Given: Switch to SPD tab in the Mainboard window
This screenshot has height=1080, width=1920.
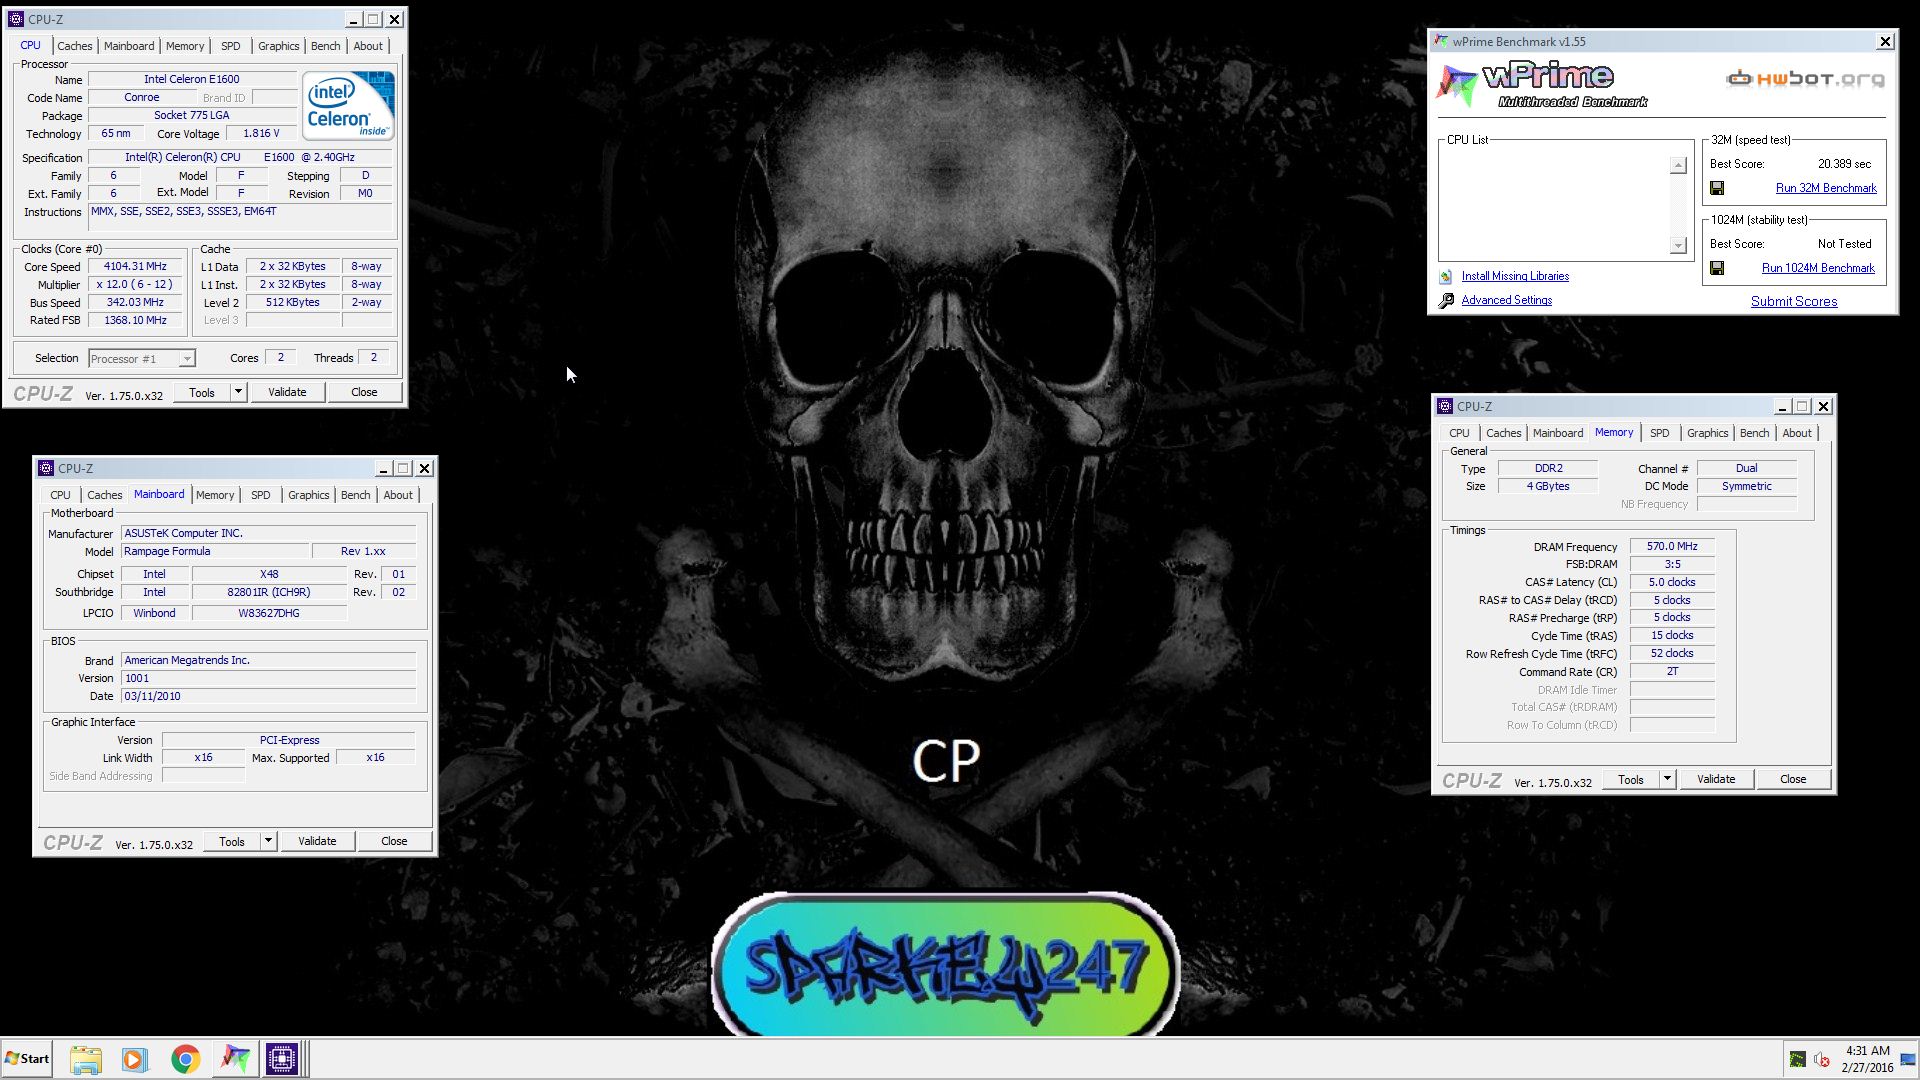Looking at the screenshot, I should (261, 495).
